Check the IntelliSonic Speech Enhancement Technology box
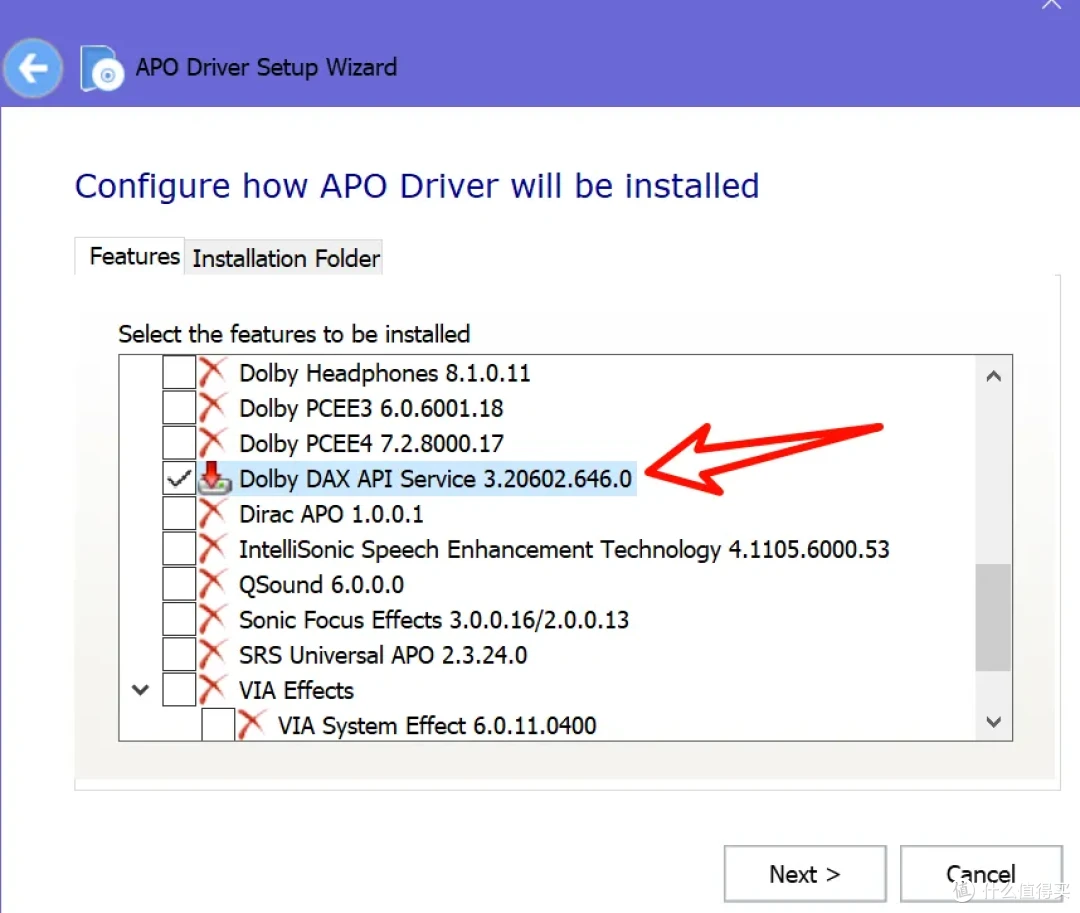 (179, 549)
